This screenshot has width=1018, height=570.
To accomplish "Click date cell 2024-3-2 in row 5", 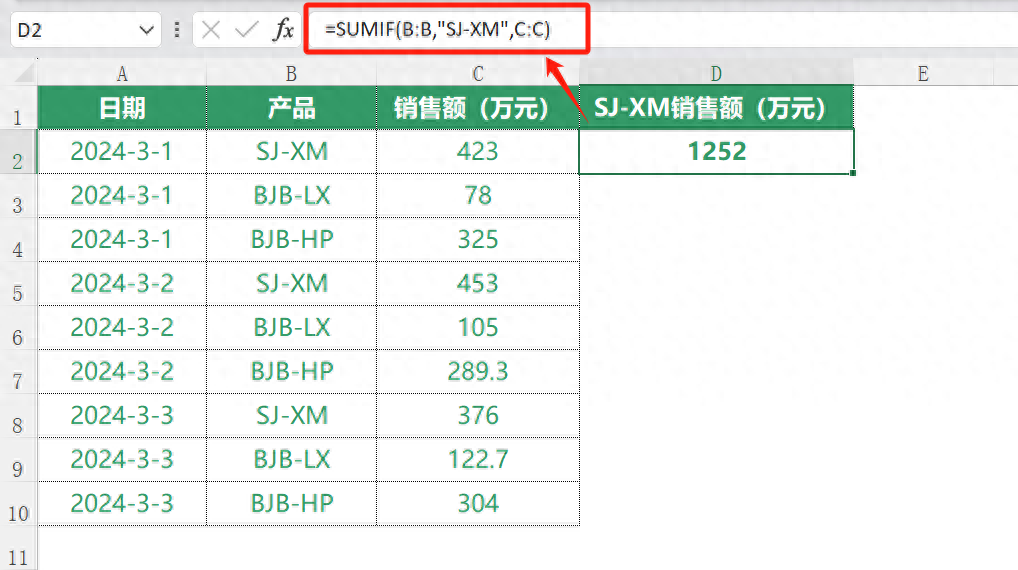I will click(122, 284).
